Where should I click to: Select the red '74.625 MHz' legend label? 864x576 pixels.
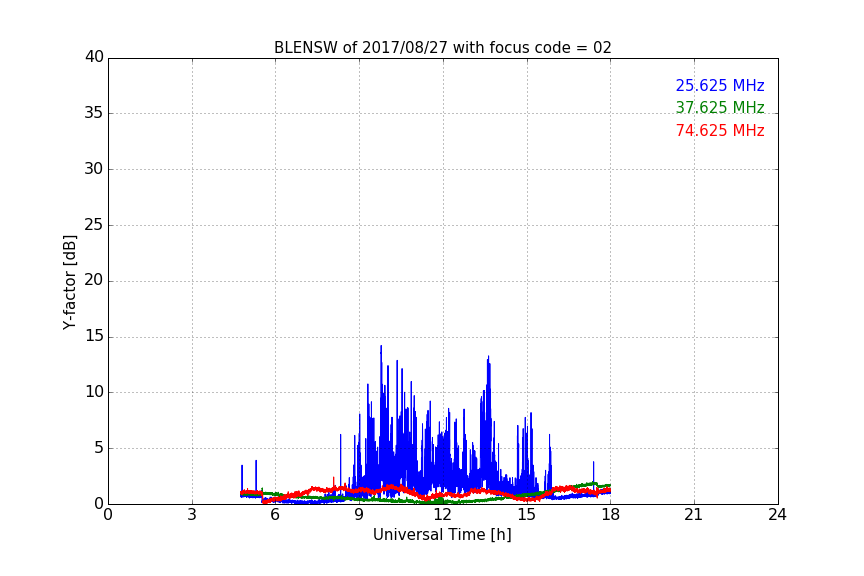[720, 131]
